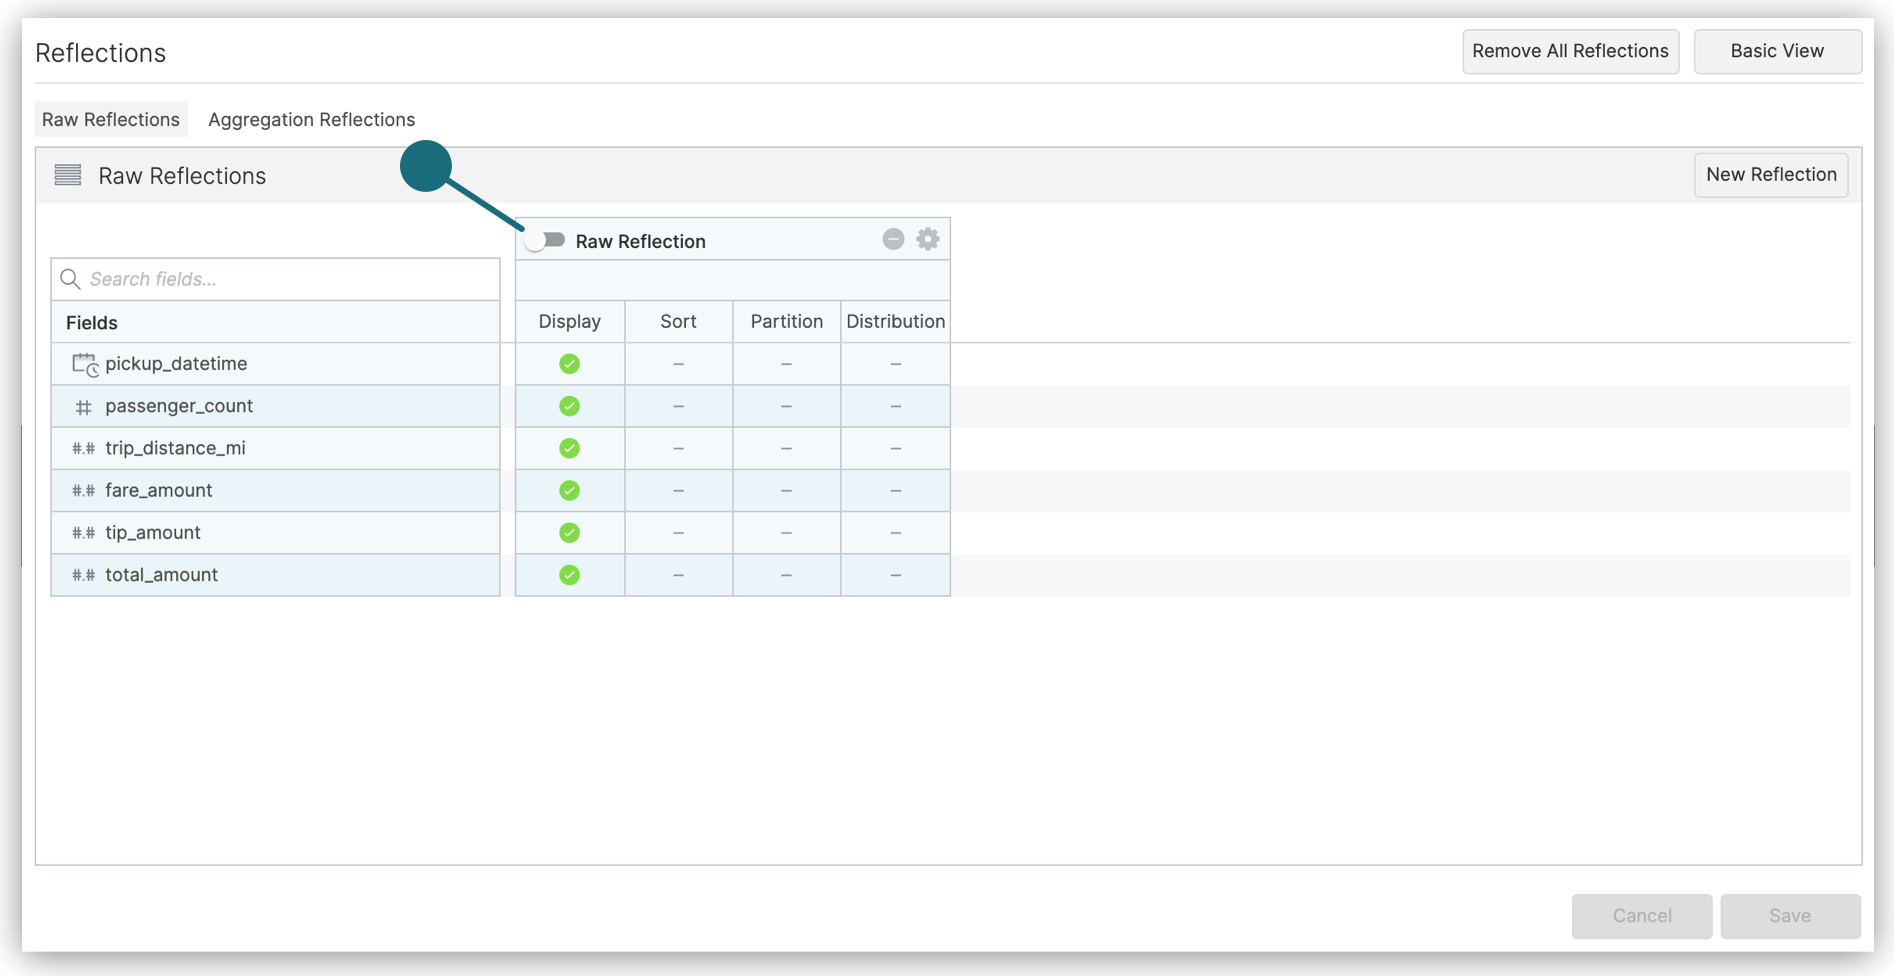Set Sort for passenger_count field

coord(678,406)
